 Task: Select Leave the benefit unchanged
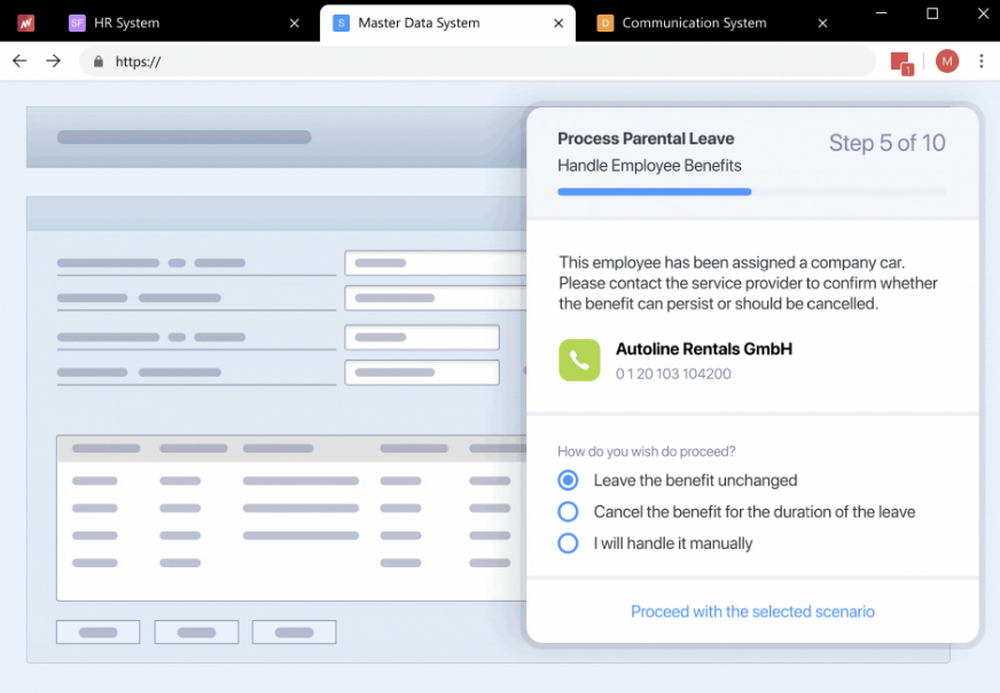(x=567, y=480)
